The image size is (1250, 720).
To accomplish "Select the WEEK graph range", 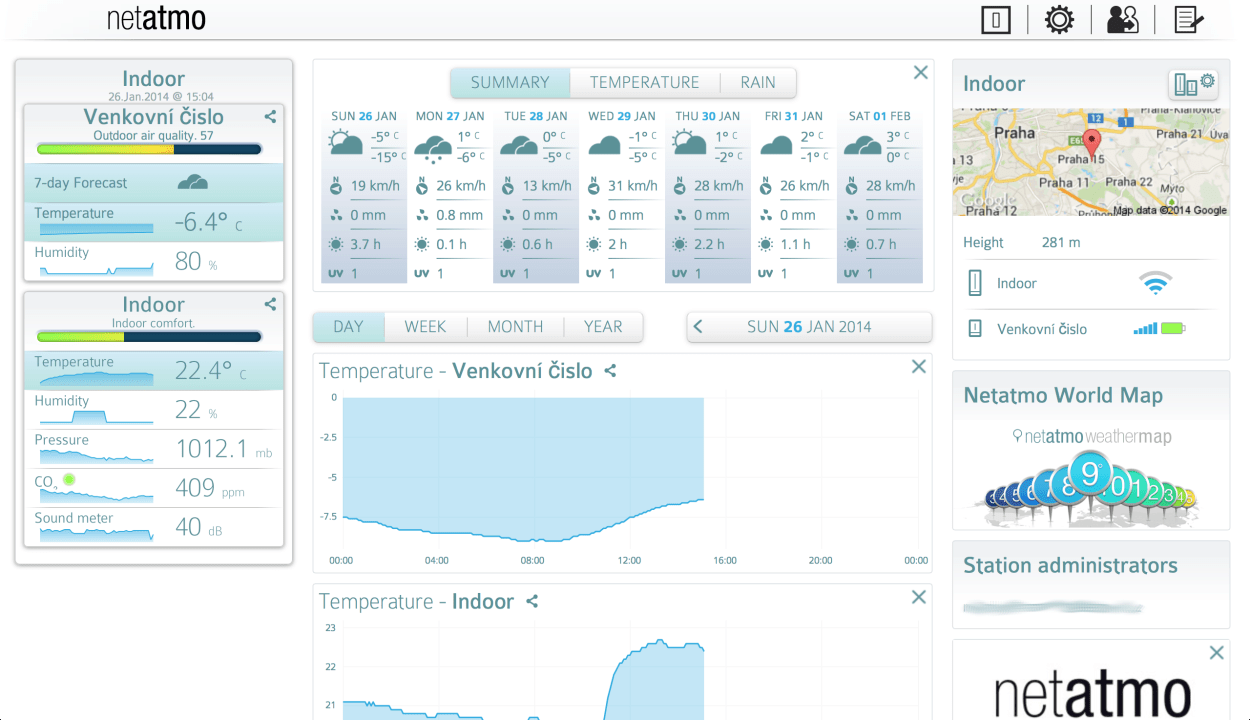I will click(425, 327).
